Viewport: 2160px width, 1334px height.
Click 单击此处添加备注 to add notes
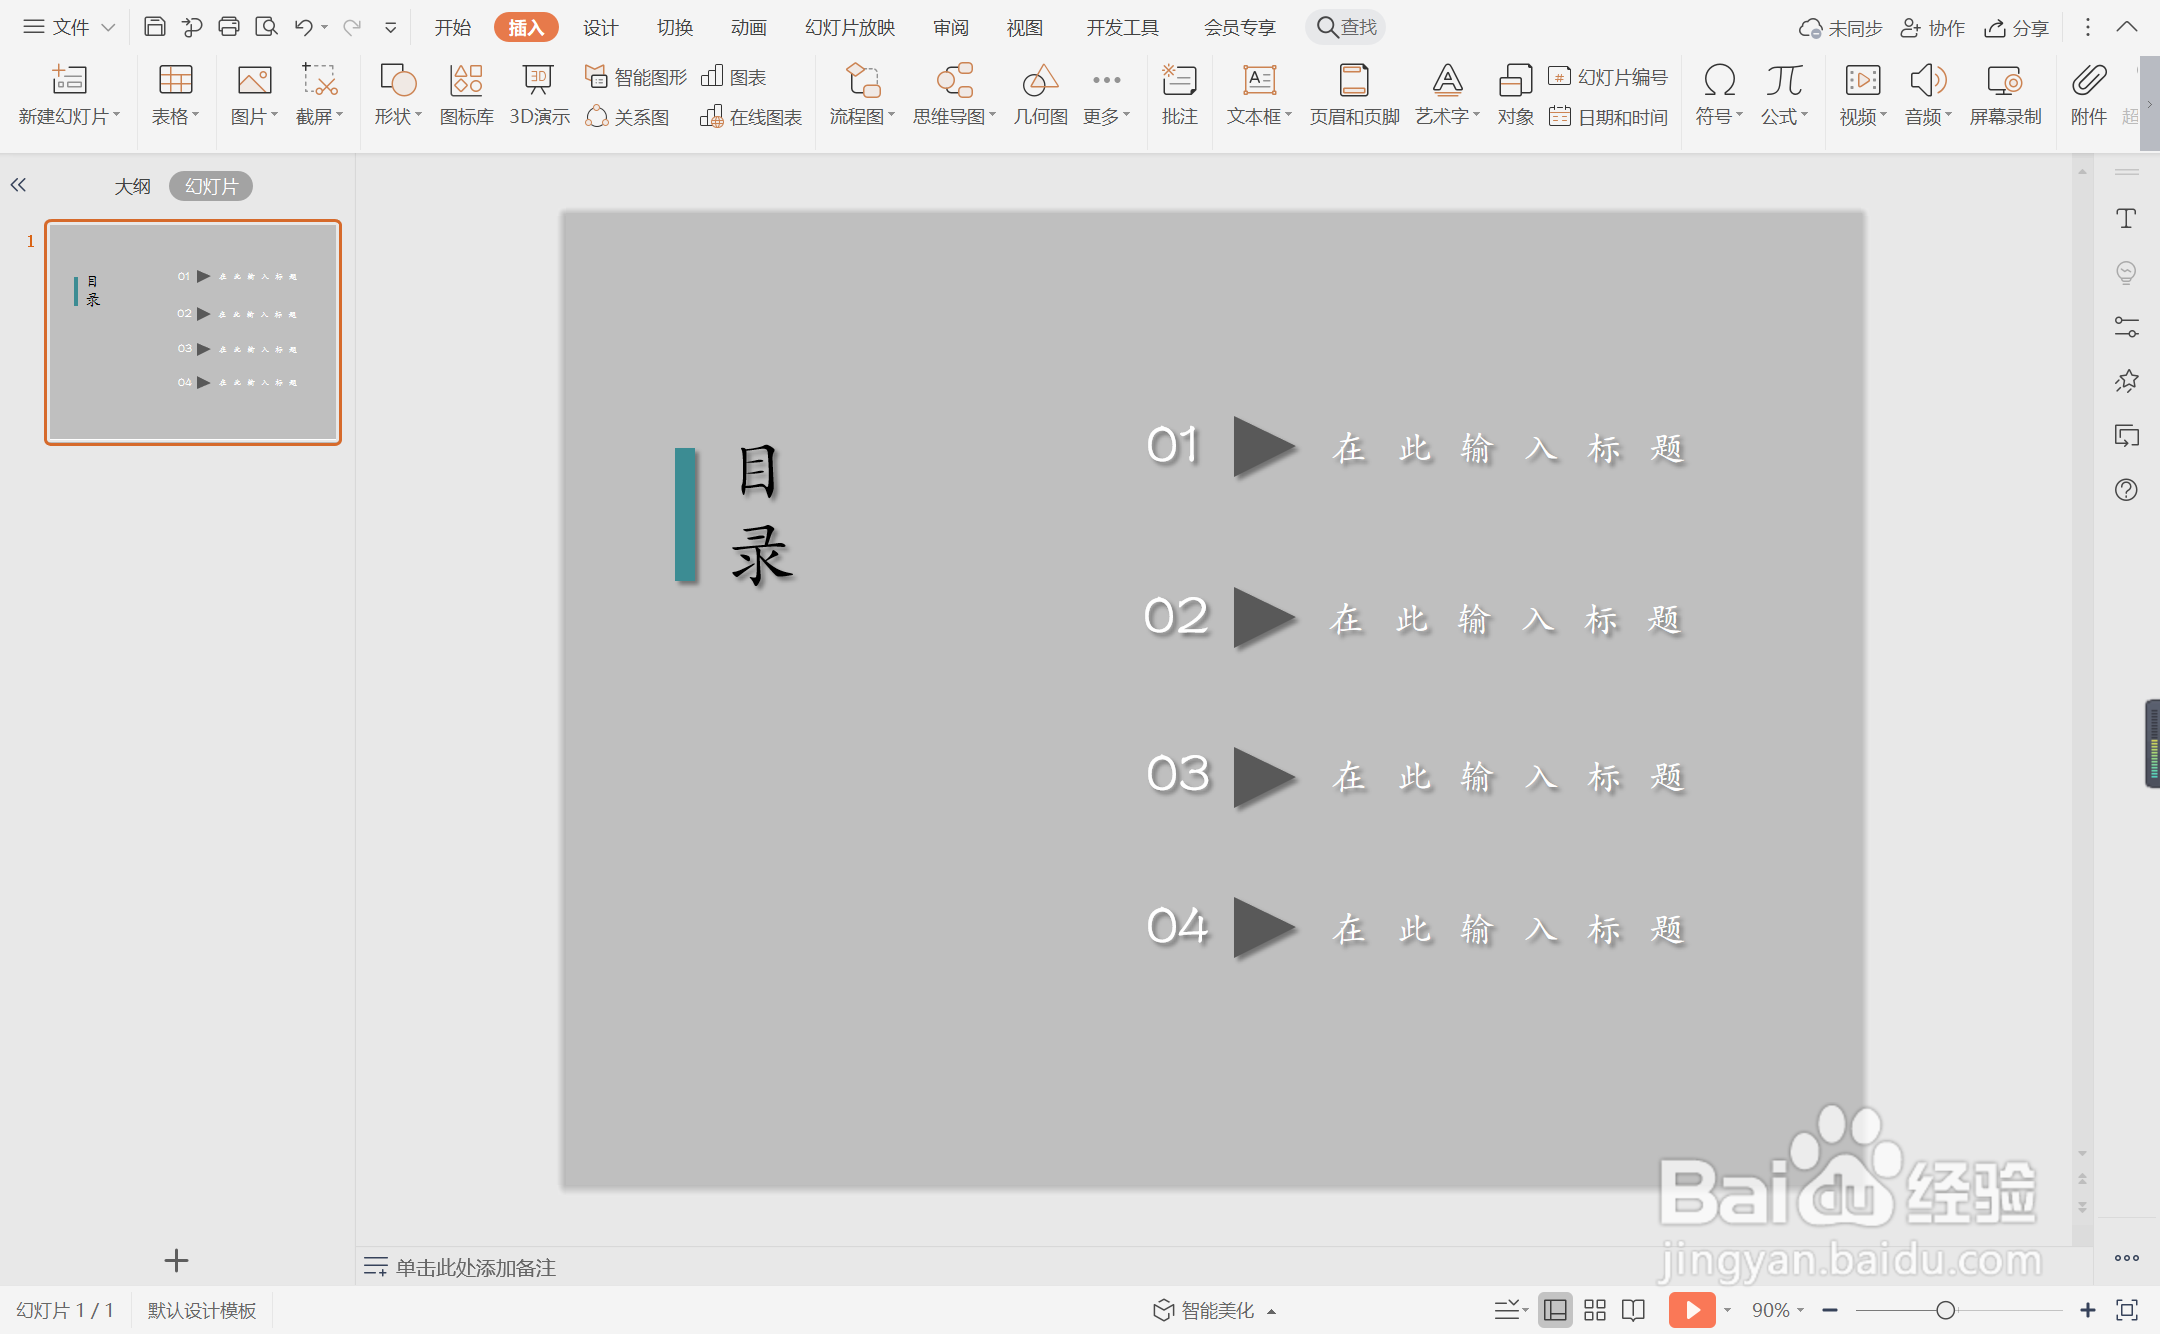[475, 1267]
